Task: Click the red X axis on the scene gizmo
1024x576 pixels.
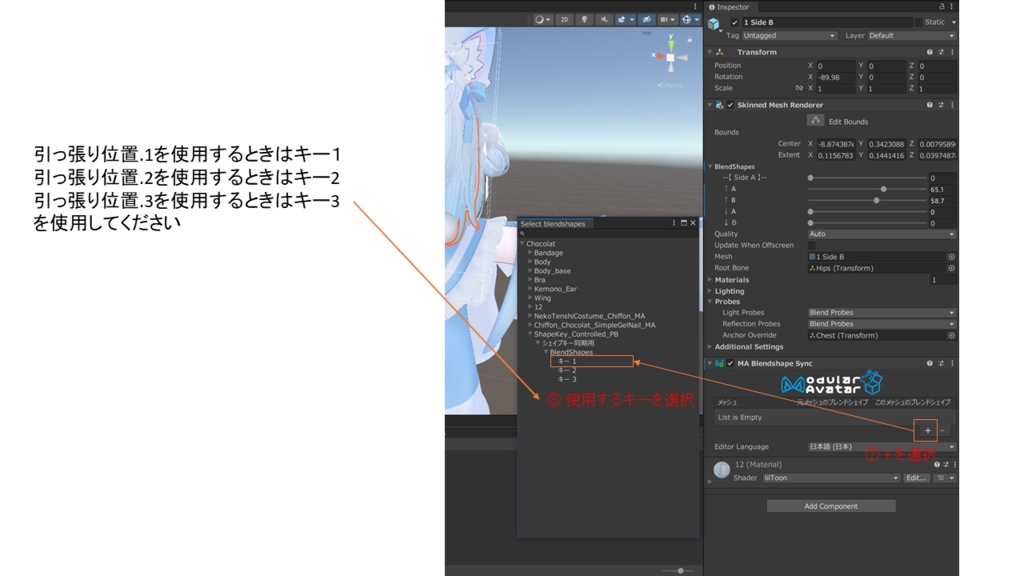Action: click(658, 56)
